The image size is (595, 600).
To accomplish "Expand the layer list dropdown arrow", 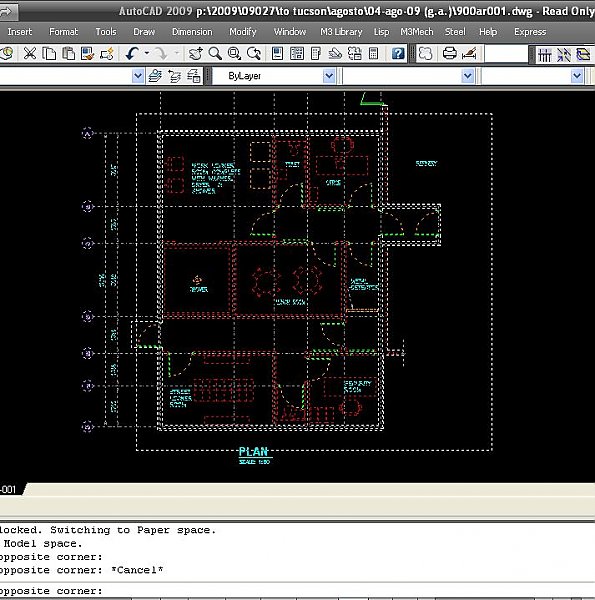I will coord(138,76).
